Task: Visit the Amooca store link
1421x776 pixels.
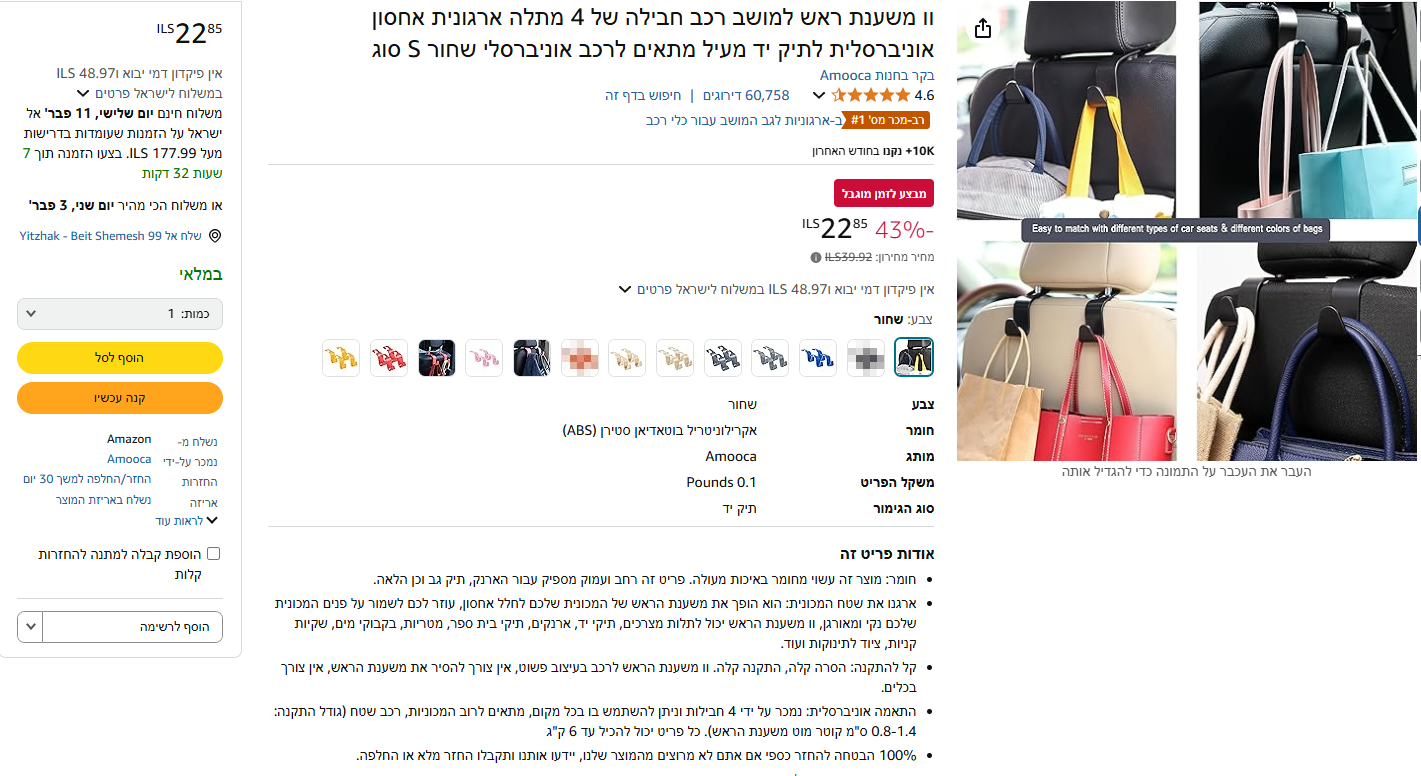Action: [877, 75]
